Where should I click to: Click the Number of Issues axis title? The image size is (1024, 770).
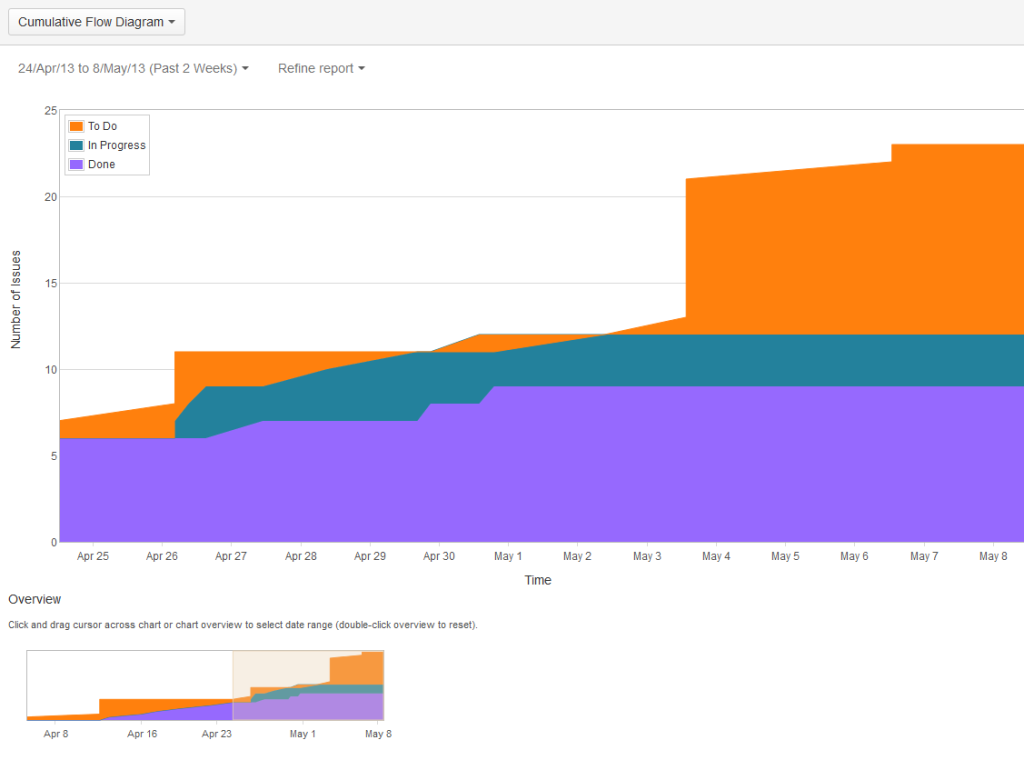(16, 299)
